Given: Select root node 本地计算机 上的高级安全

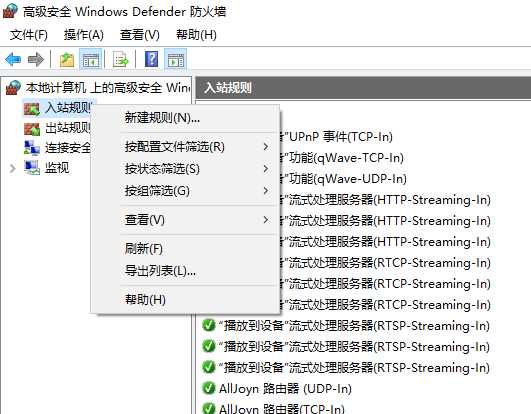Looking at the screenshot, I should coord(108,88).
